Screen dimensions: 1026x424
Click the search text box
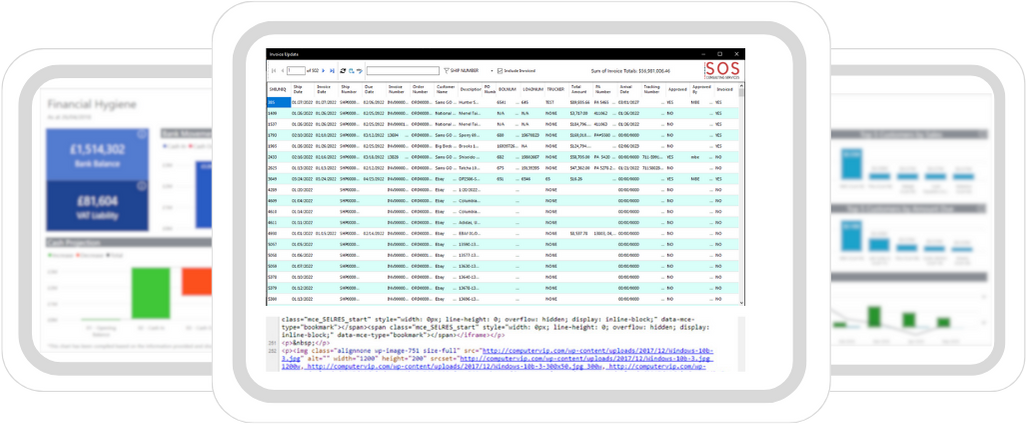[x=402, y=71]
